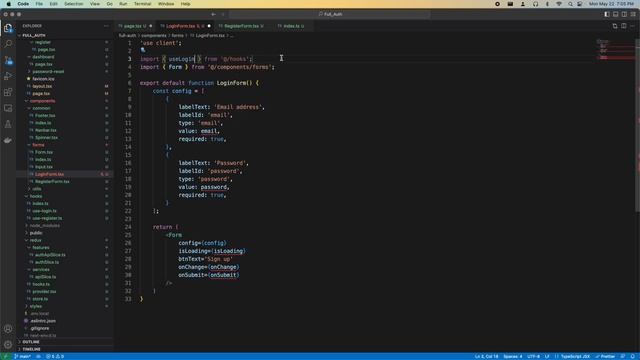Open the Testing beaker view
The image size is (640, 360).
8,124
